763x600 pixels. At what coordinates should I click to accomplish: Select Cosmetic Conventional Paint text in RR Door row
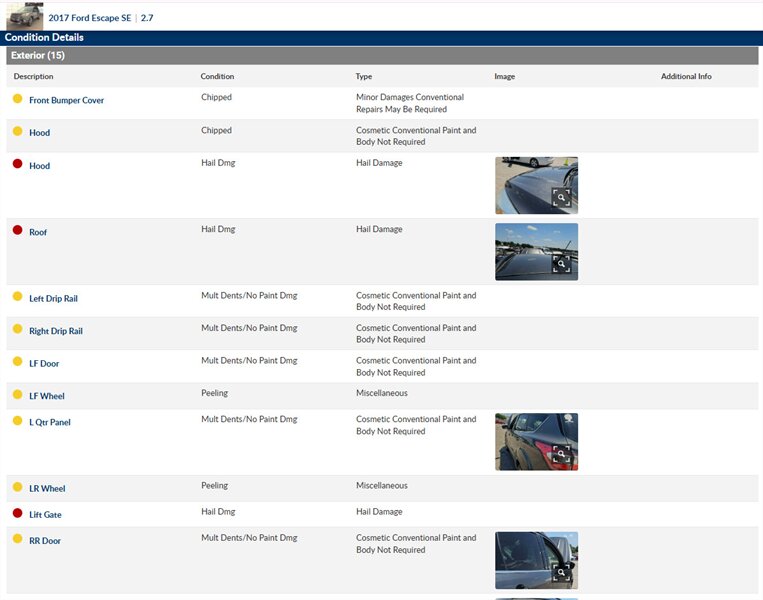(416, 544)
